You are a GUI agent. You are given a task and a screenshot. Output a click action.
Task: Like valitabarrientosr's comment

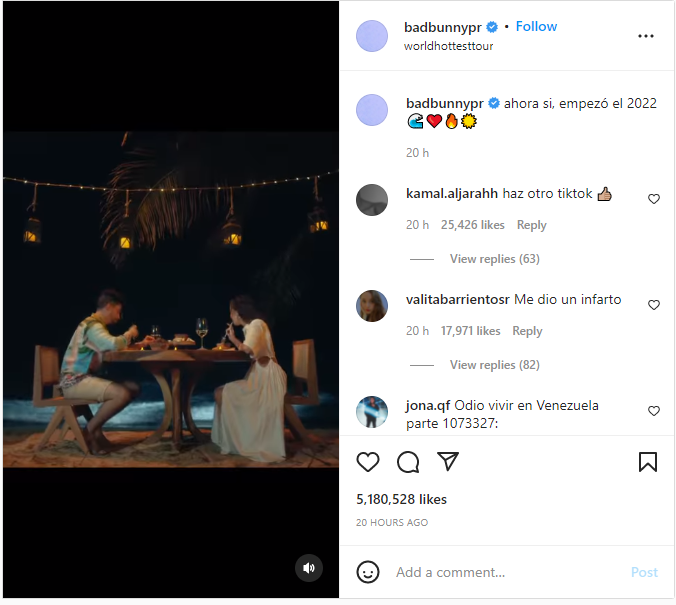[x=654, y=305]
